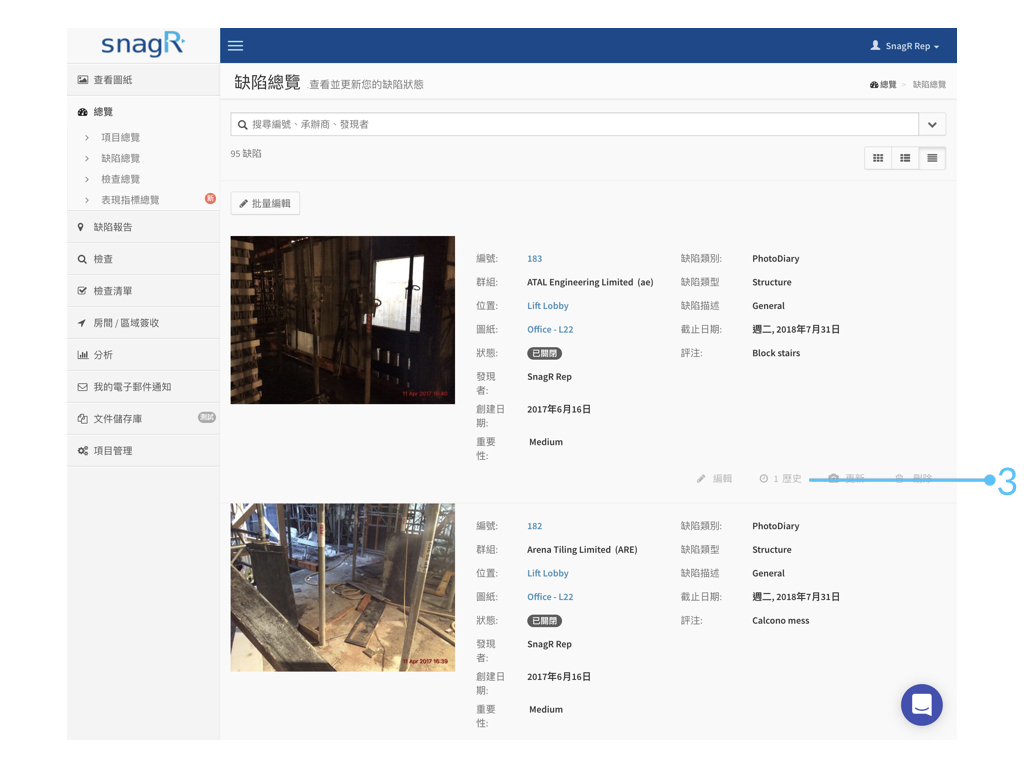Click the 缺陷報告 map pin icon
Image resolution: width=1024 pixels, height=768 pixels.
[x=80, y=227]
